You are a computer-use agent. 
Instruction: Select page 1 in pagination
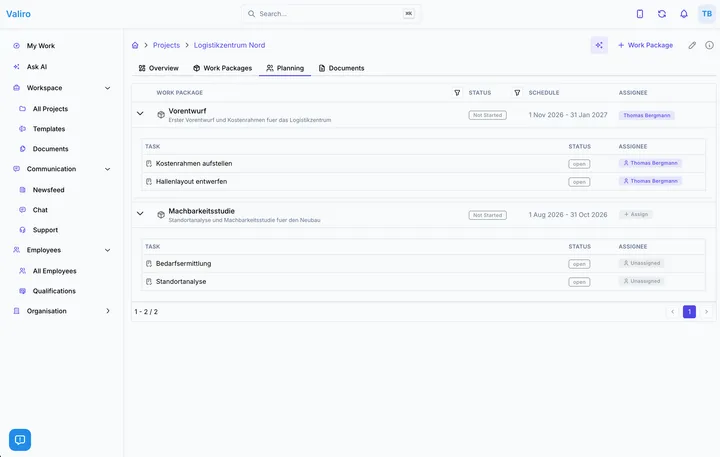click(x=689, y=312)
